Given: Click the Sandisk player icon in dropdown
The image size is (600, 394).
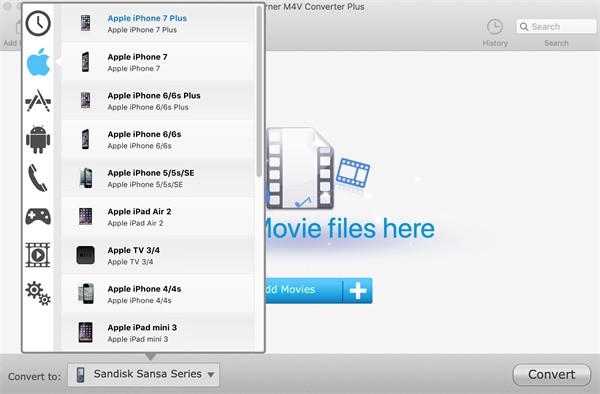Looking at the screenshot, I should coord(80,374).
